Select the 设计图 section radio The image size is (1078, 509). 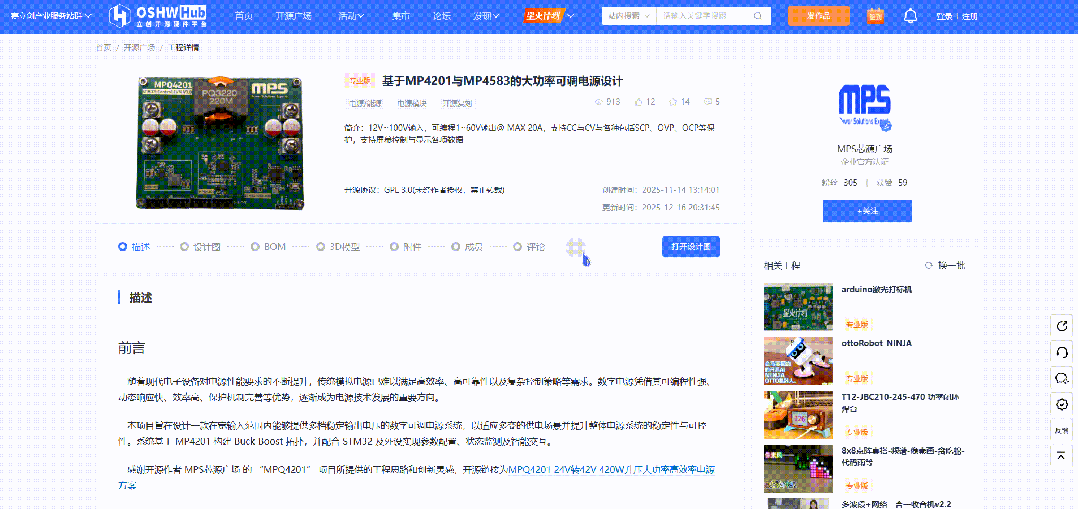coord(185,247)
